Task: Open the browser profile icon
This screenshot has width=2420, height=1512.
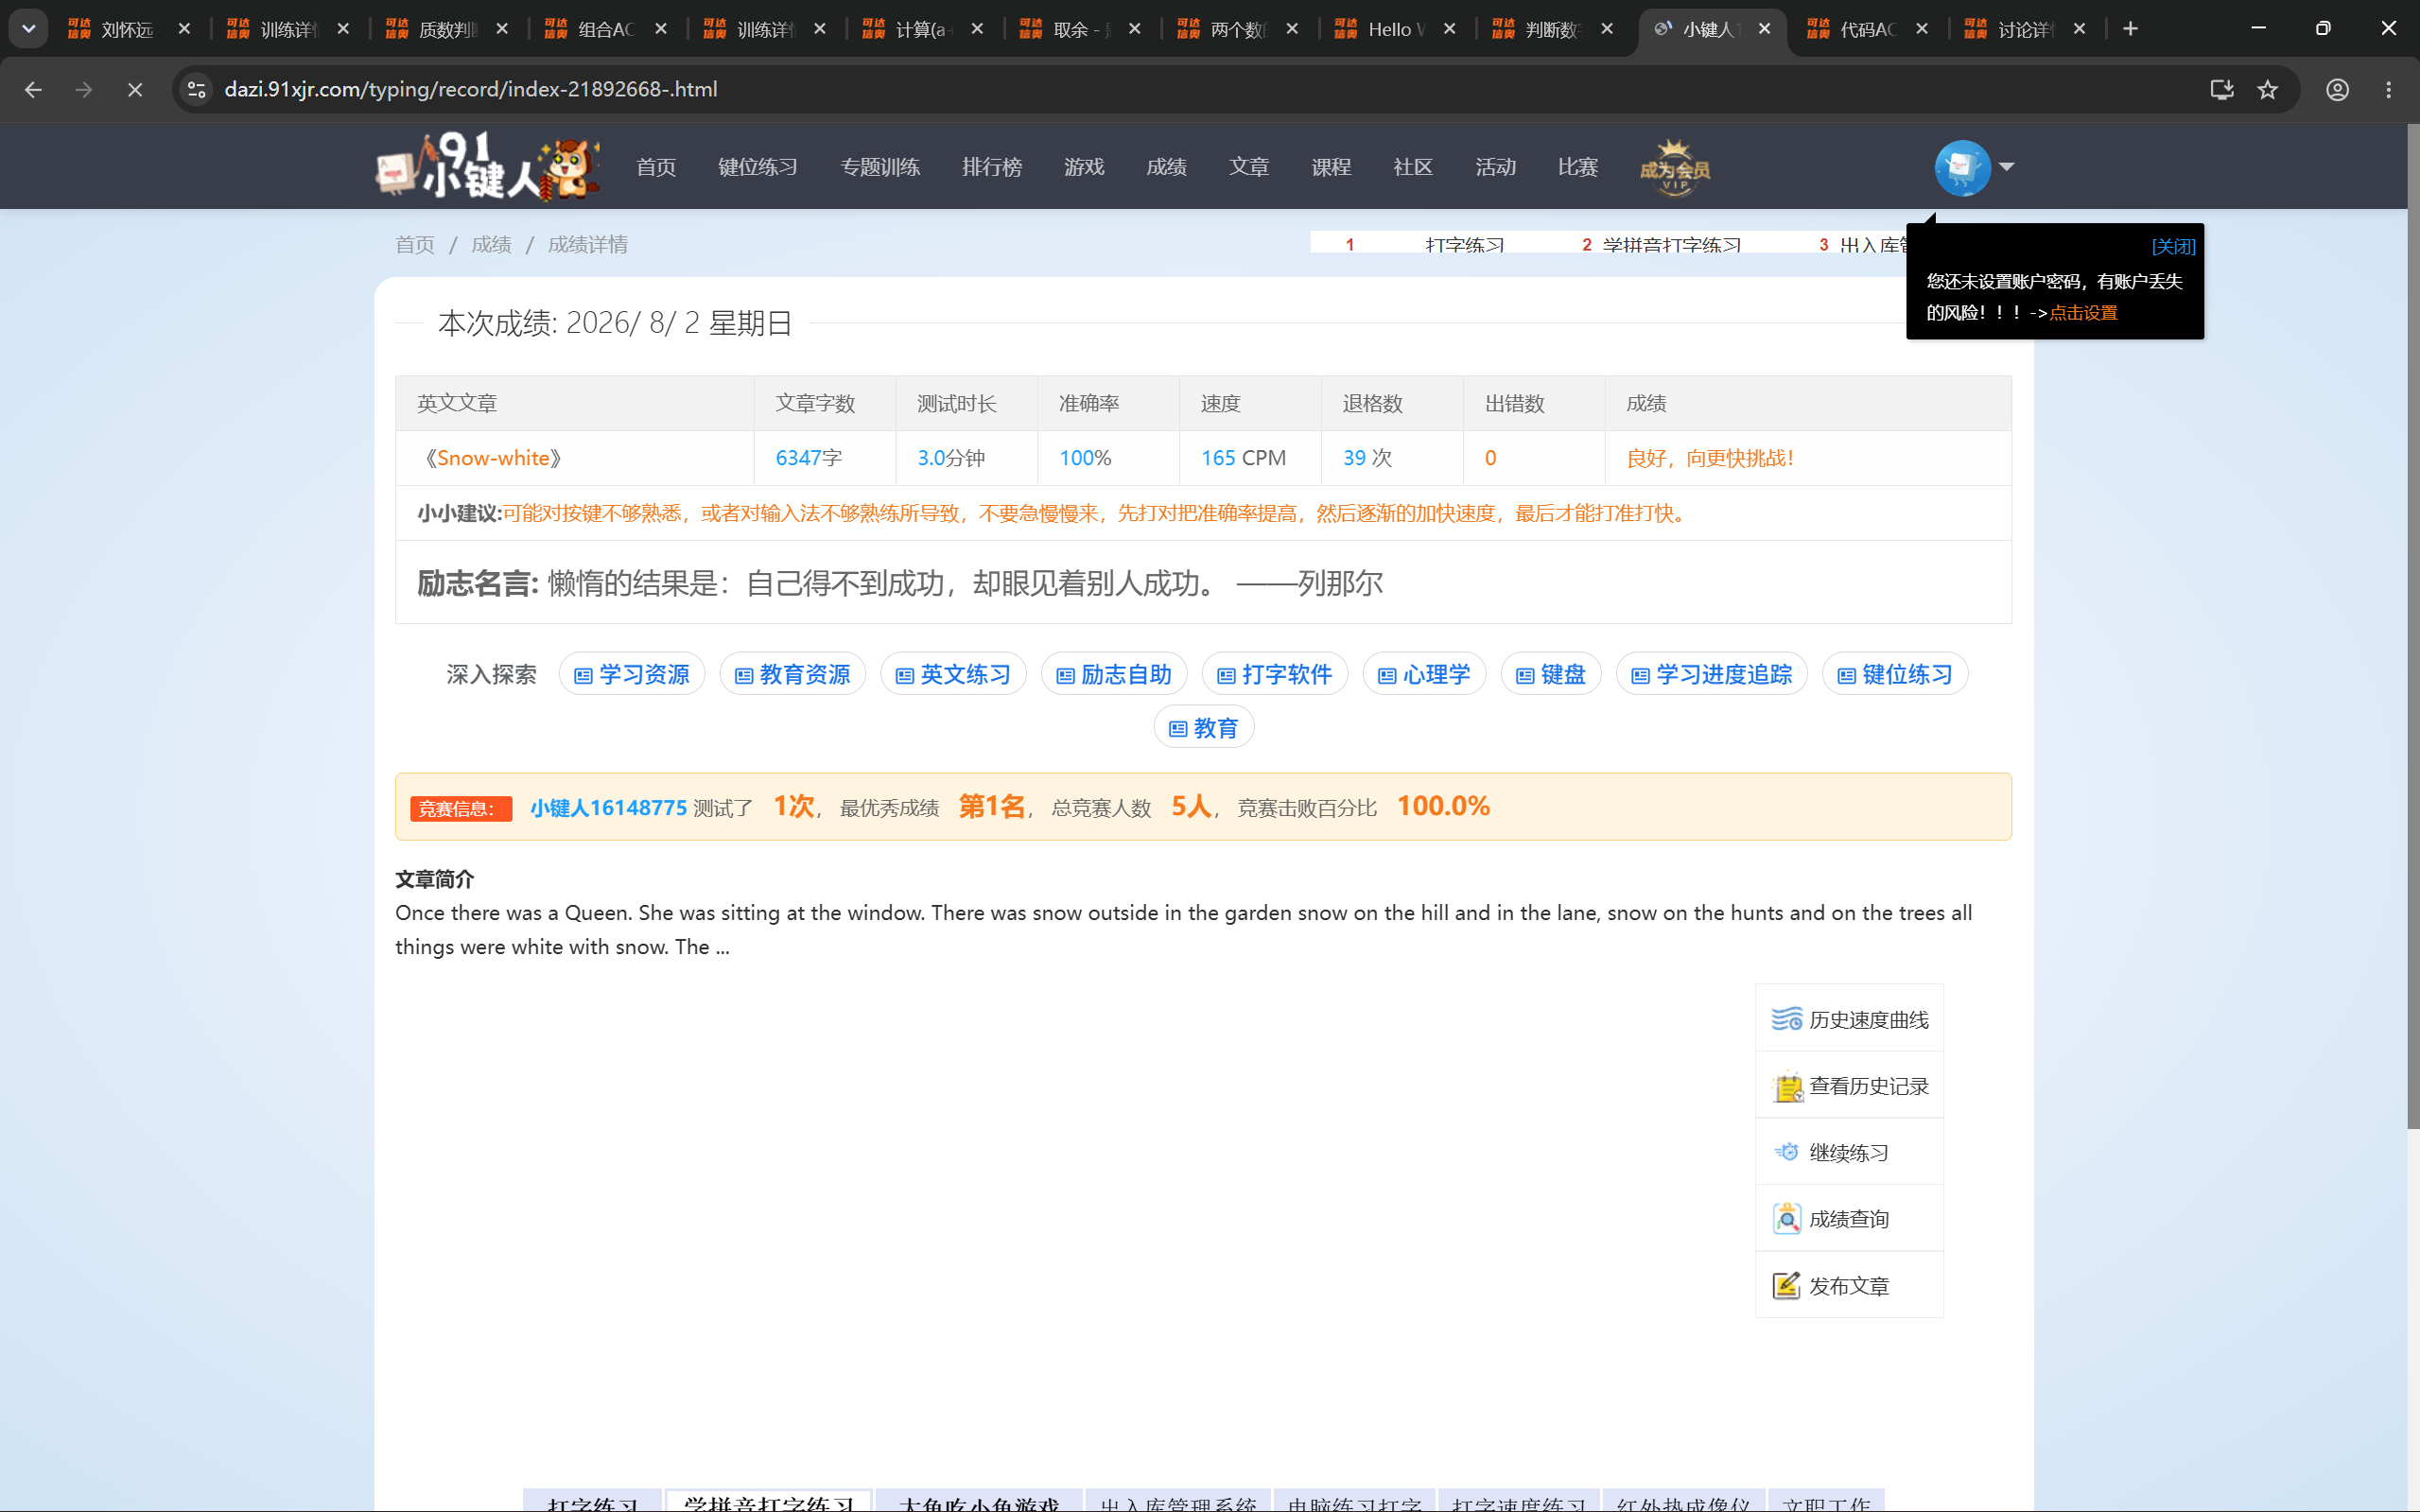Action: pyautogui.click(x=2337, y=90)
